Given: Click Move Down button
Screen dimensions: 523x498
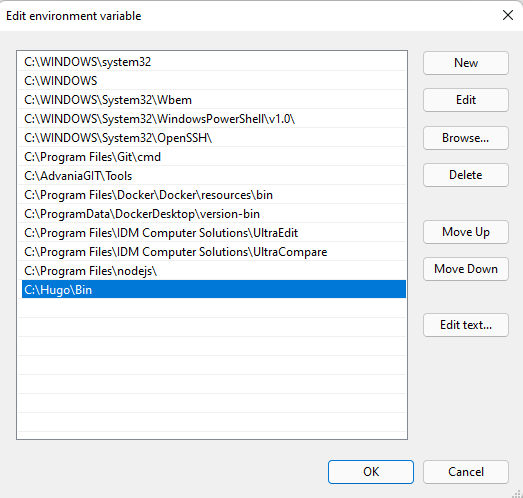Looking at the screenshot, I should [466, 269].
